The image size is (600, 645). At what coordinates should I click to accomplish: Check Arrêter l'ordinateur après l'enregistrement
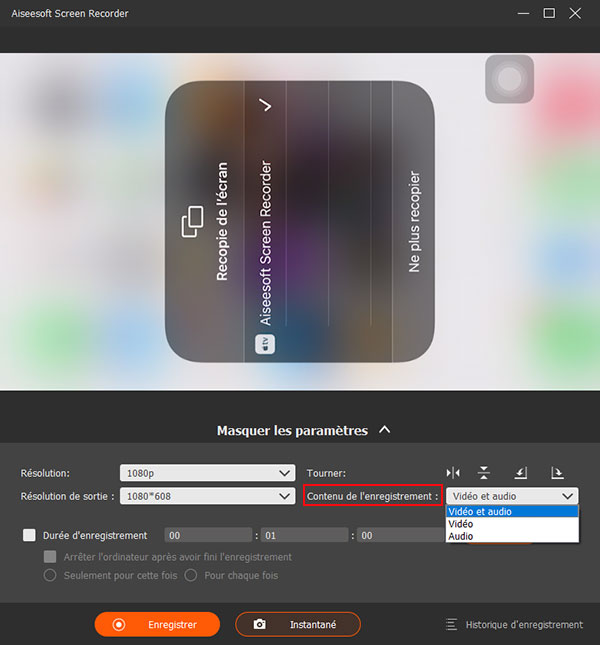(x=49, y=557)
